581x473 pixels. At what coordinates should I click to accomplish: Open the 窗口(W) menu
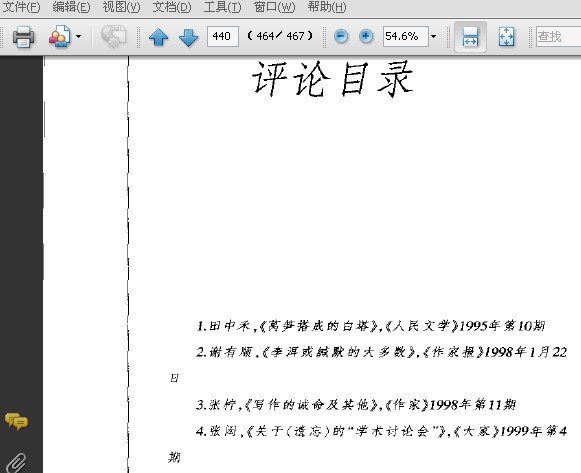tap(274, 7)
